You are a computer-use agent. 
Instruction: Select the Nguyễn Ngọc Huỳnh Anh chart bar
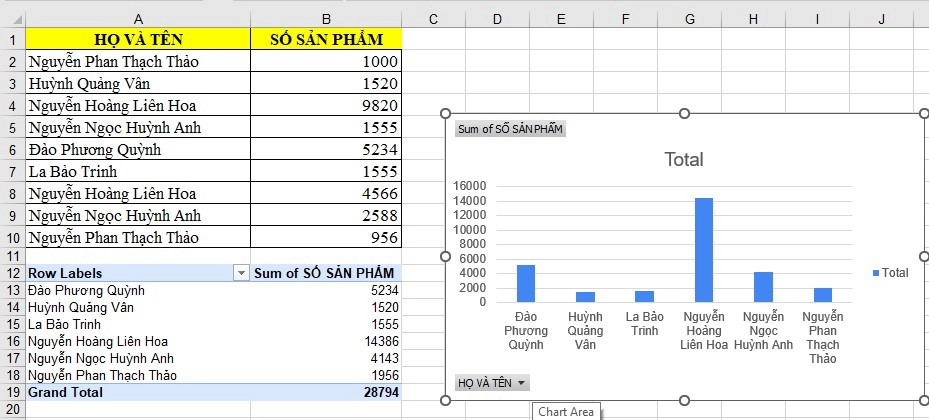point(763,287)
